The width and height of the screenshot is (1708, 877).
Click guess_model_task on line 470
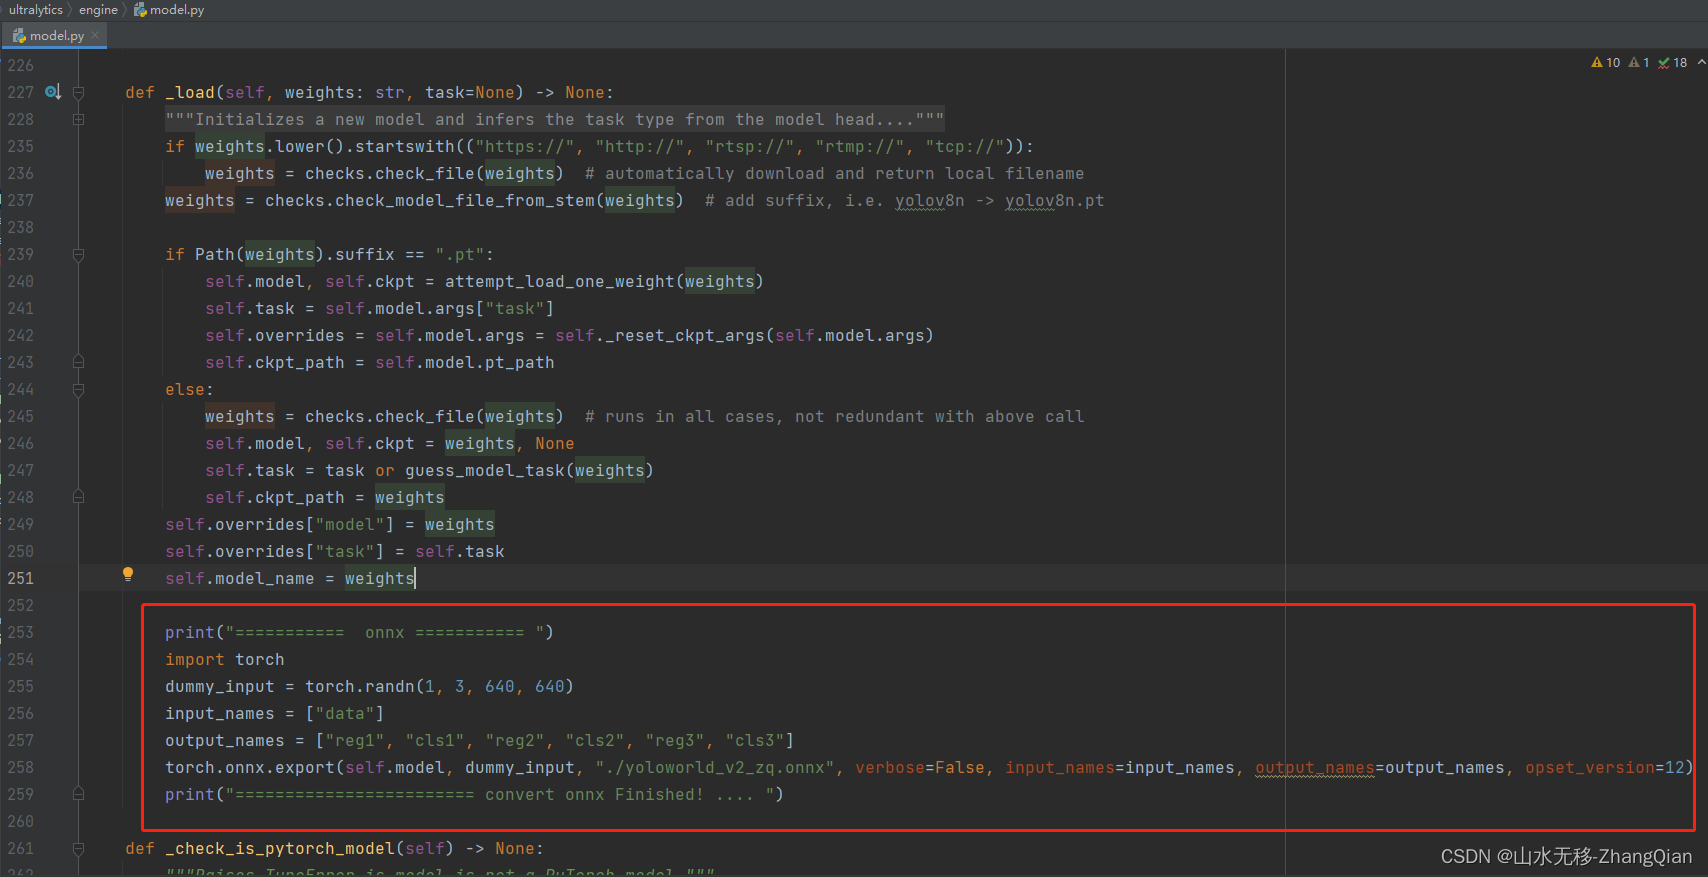pos(485,470)
